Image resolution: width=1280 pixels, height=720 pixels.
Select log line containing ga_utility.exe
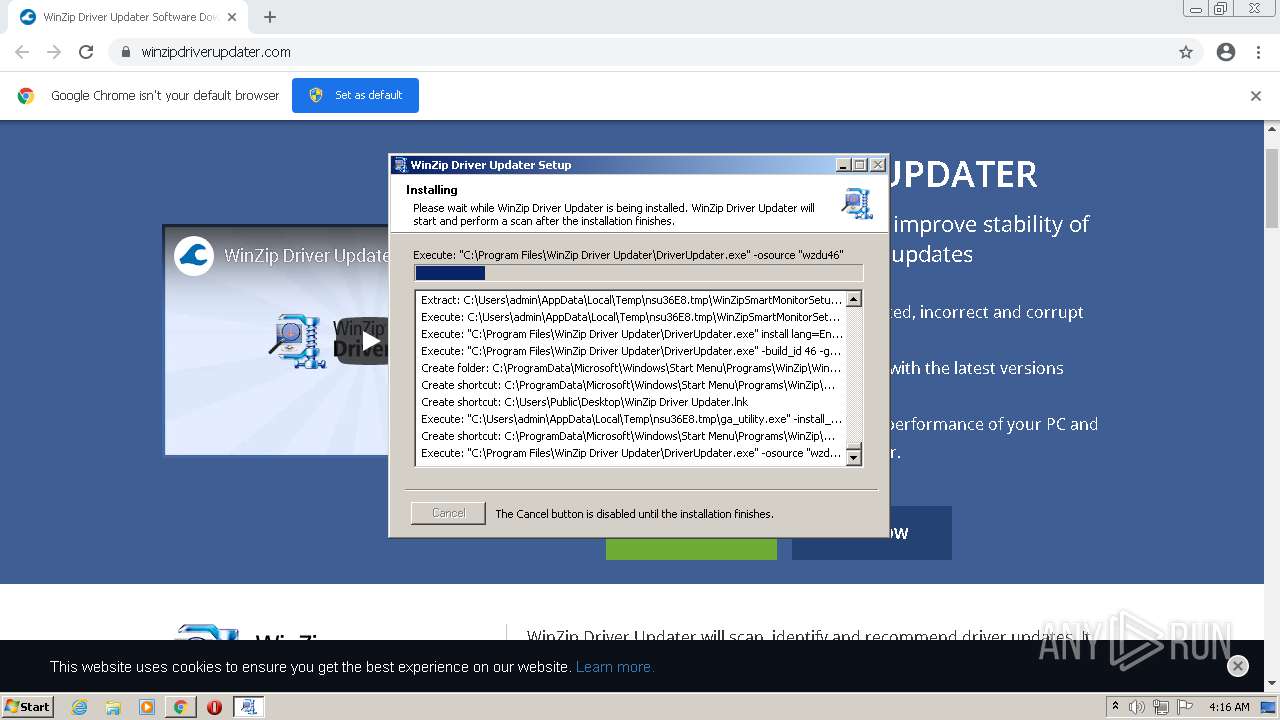coord(632,419)
